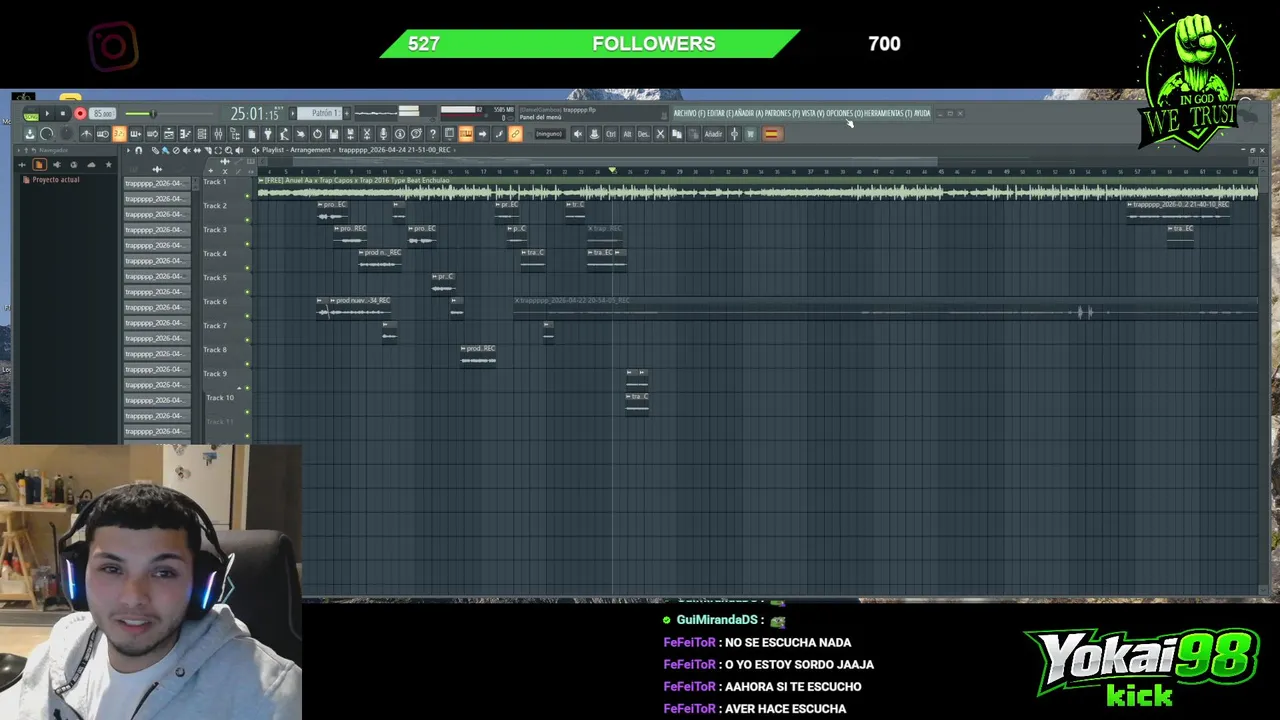Open the AYUDA menu
This screenshot has height=720, width=1280.
tap(922, 113)
